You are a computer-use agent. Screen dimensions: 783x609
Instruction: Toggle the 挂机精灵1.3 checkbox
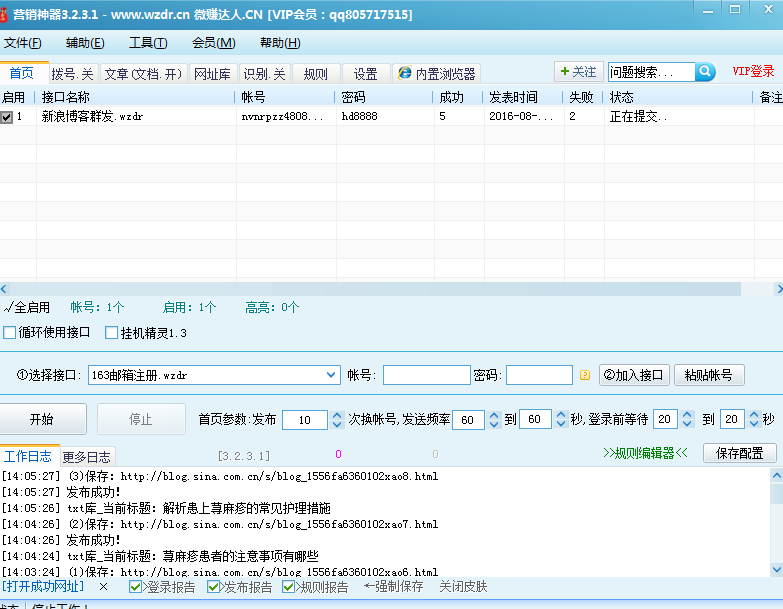(x=112, y=332)
